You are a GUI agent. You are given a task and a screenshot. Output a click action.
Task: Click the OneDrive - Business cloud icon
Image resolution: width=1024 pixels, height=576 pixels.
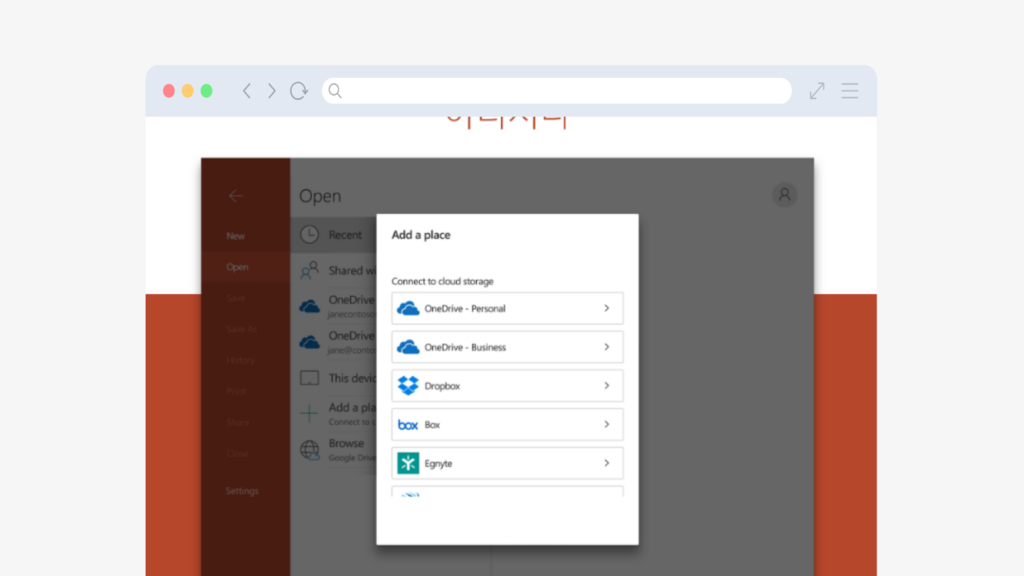[408, 347]
